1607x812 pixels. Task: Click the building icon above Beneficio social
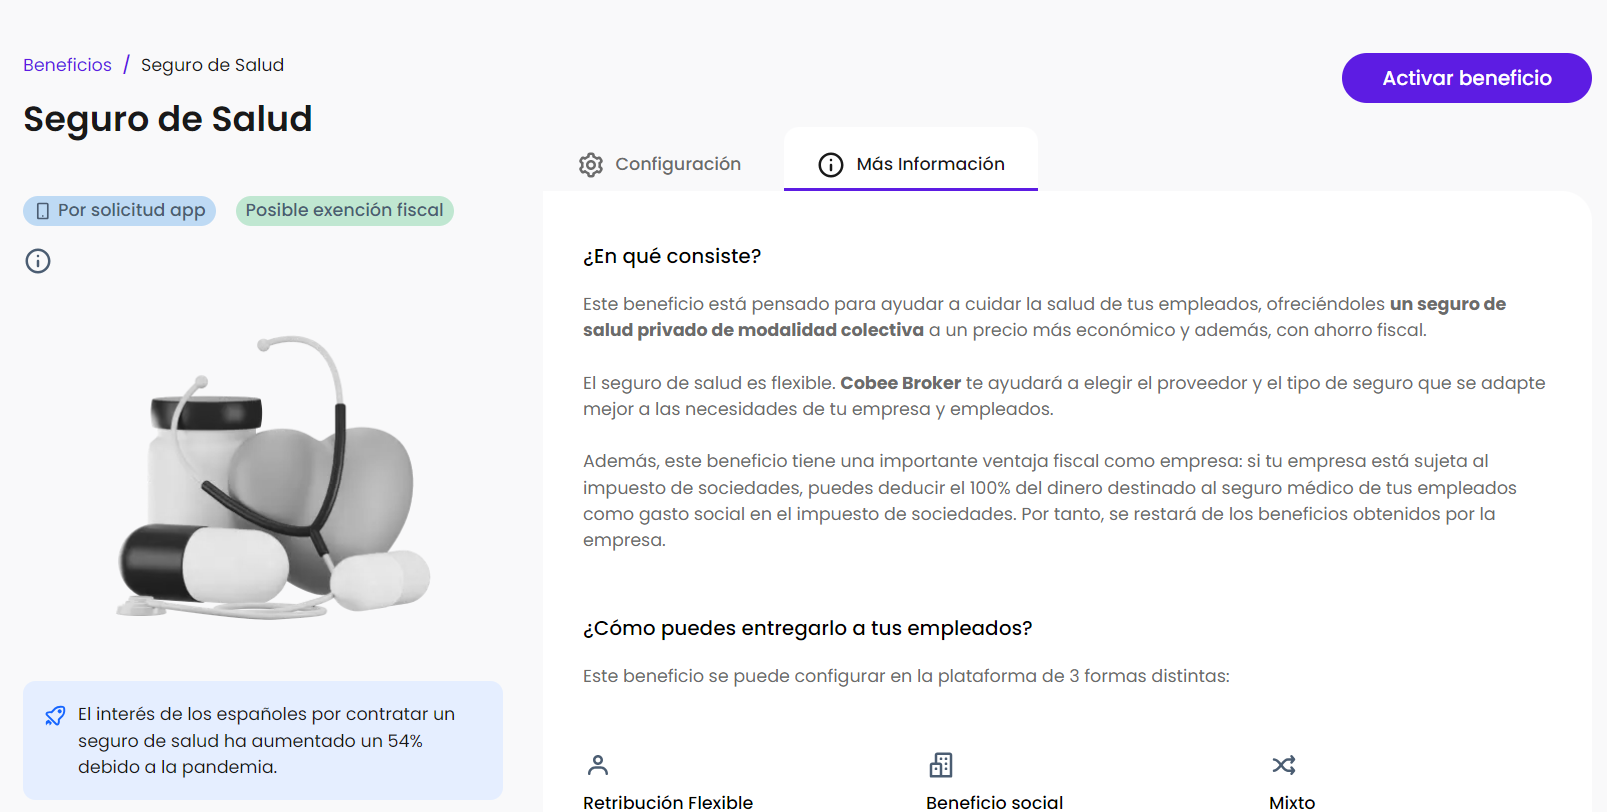(941, 765)
